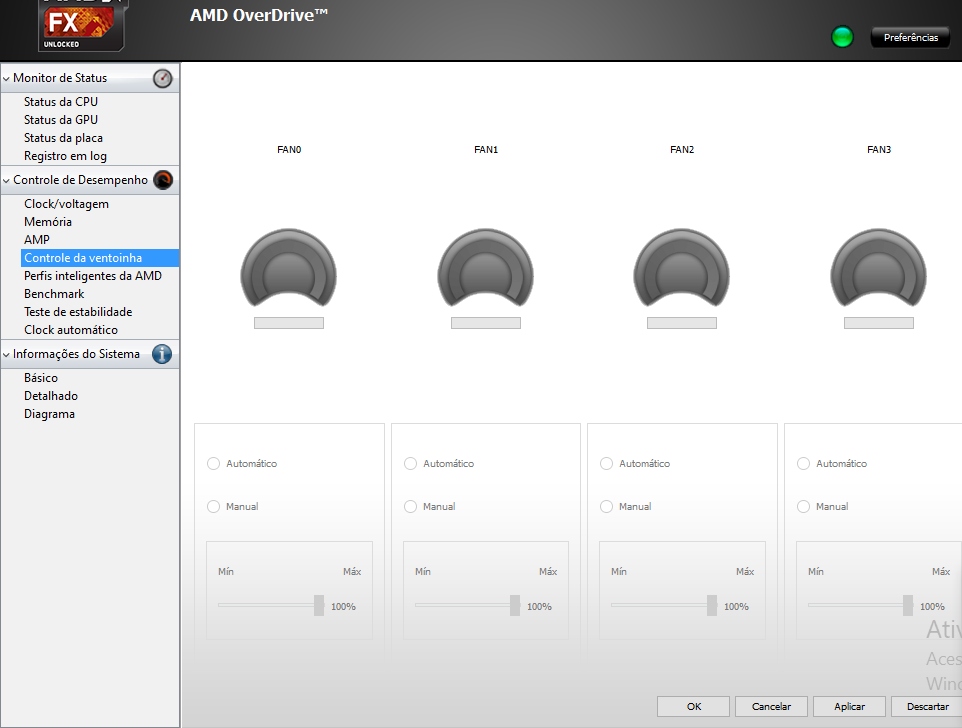
Task: Select Manual radio button for FAN2
Action: [606, 507]
